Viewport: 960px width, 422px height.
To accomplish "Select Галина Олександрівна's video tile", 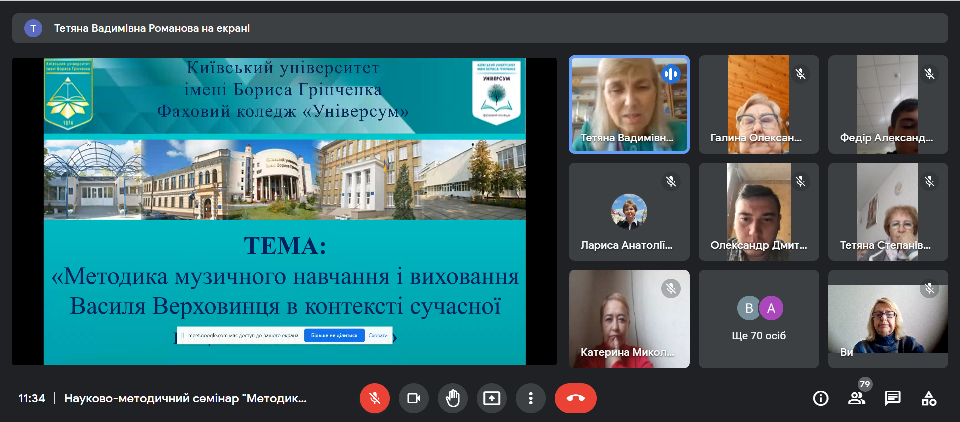I will (759, 104).
